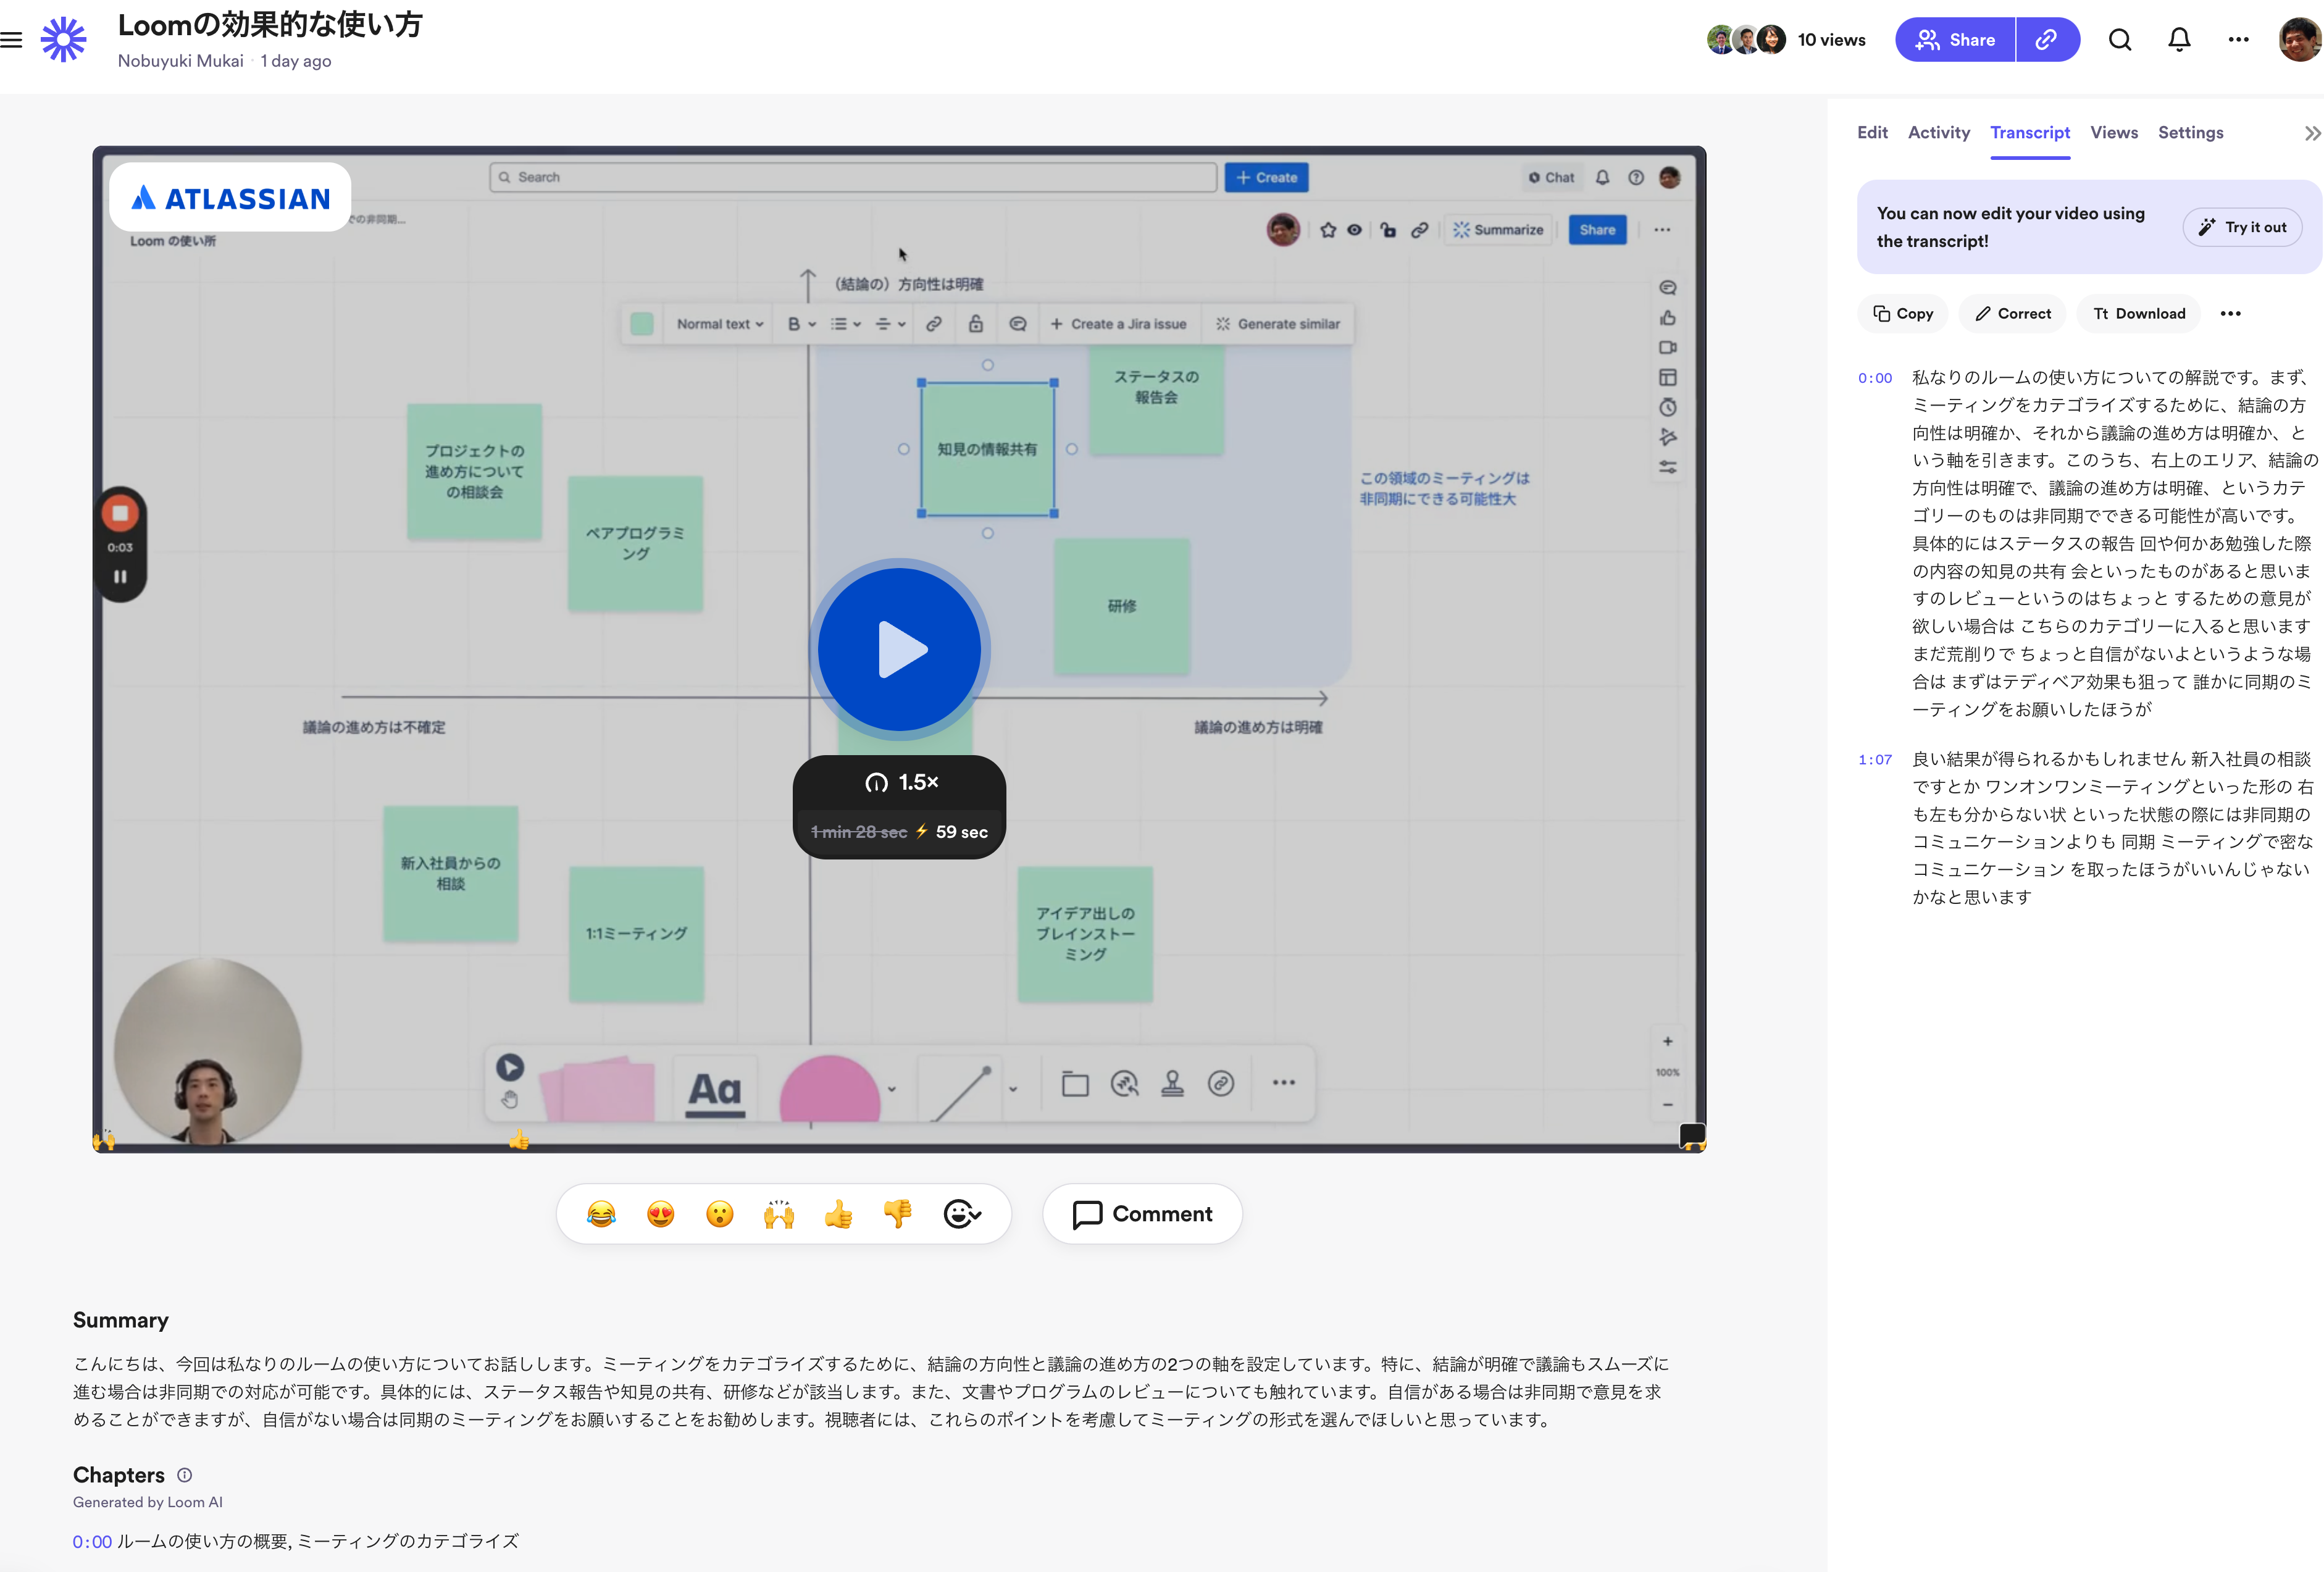This screenshot has height=1572, width=2324.
Task: Open transcript more options menu
Action: (x=2230, y=314)
